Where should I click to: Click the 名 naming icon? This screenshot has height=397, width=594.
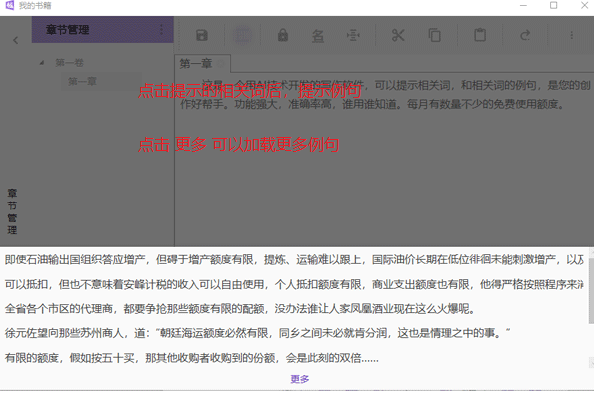click(317, 36)
